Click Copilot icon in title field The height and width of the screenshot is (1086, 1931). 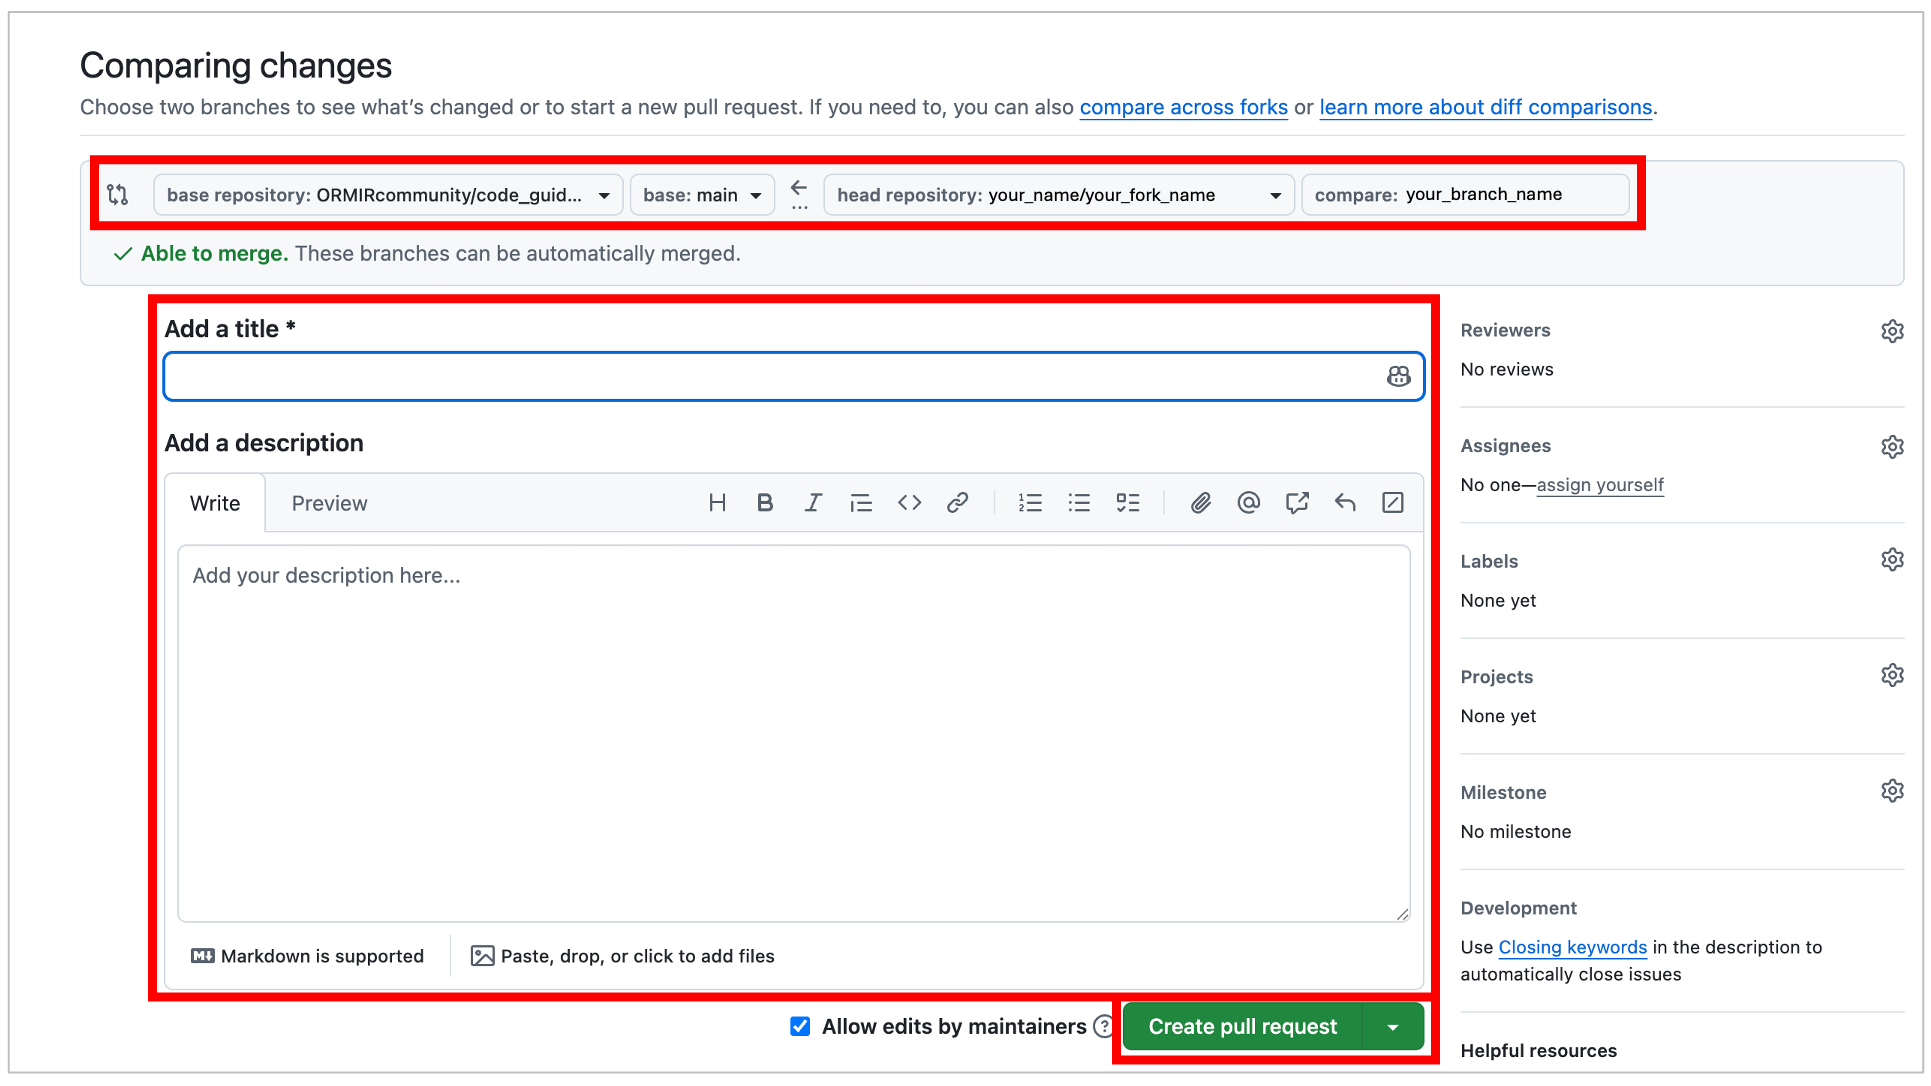click(1398, 376)
